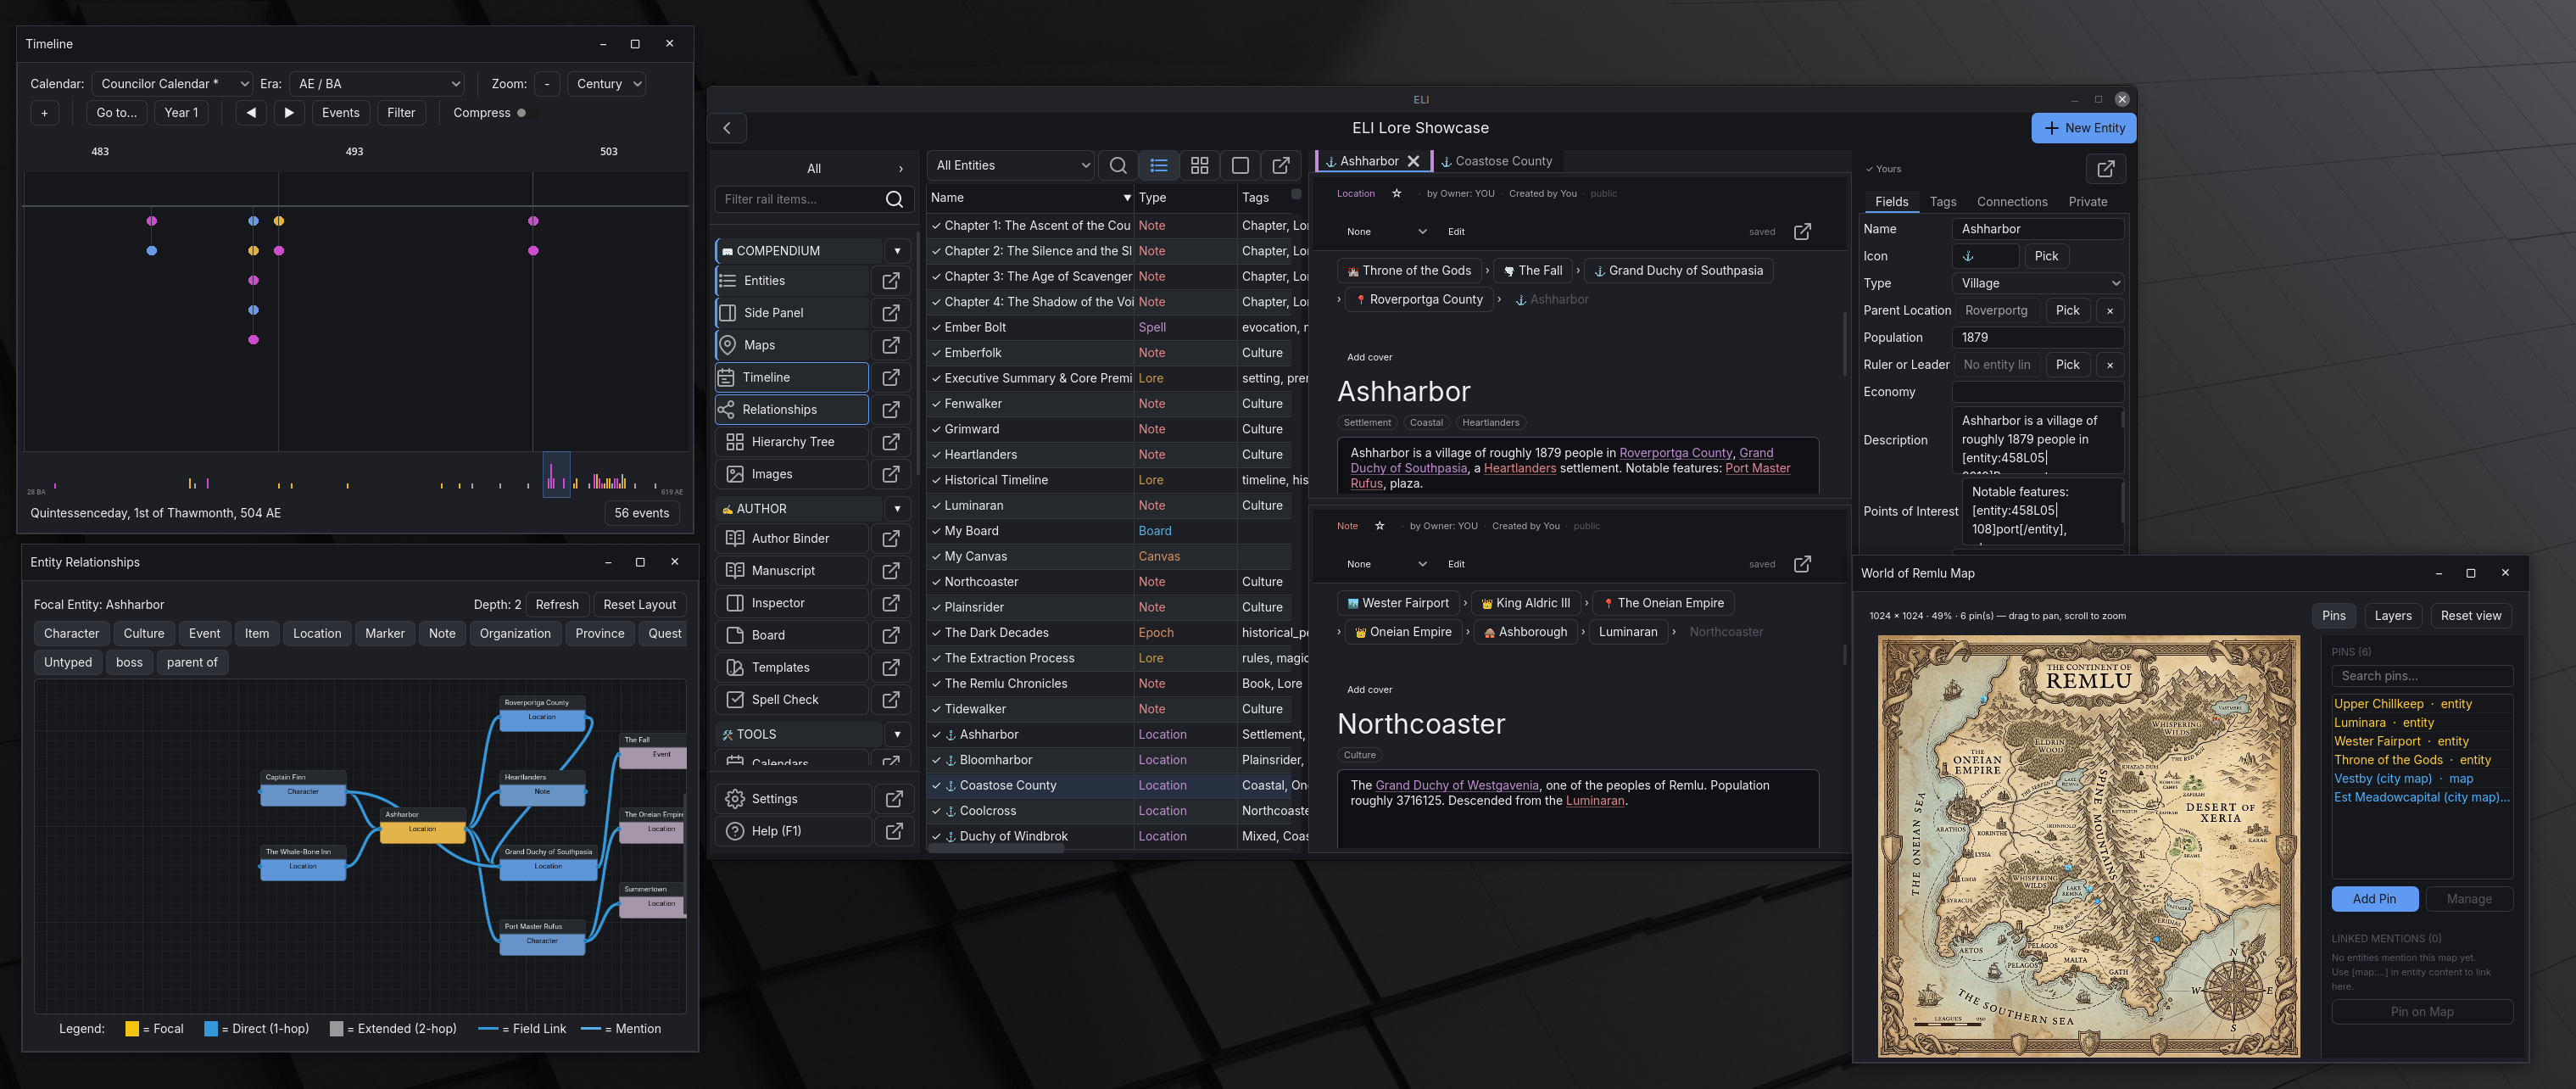Image resolution: width=2576 pixels, height=1089 pixels.
Task: Toggle the Untyped relationship filter
Action: tap(68, 663)
